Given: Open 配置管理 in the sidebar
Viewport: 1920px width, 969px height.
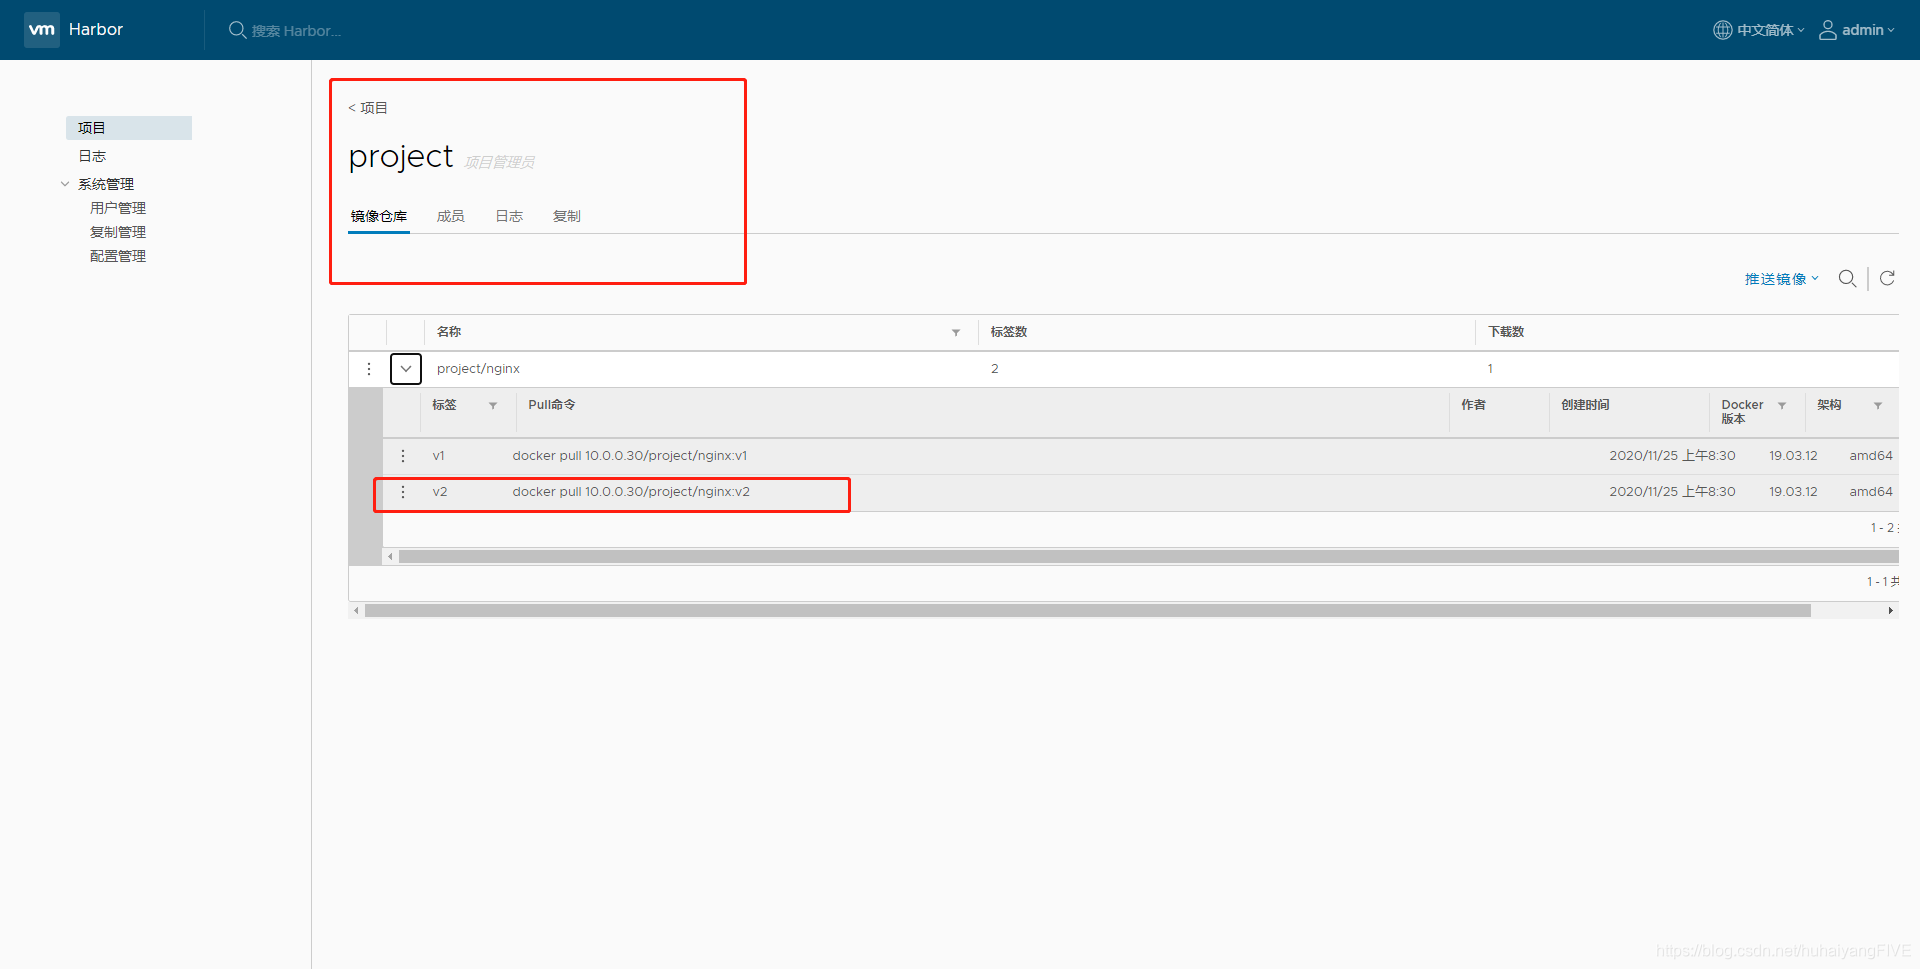Looking at the screenshot, I should [x=118, y=256].
